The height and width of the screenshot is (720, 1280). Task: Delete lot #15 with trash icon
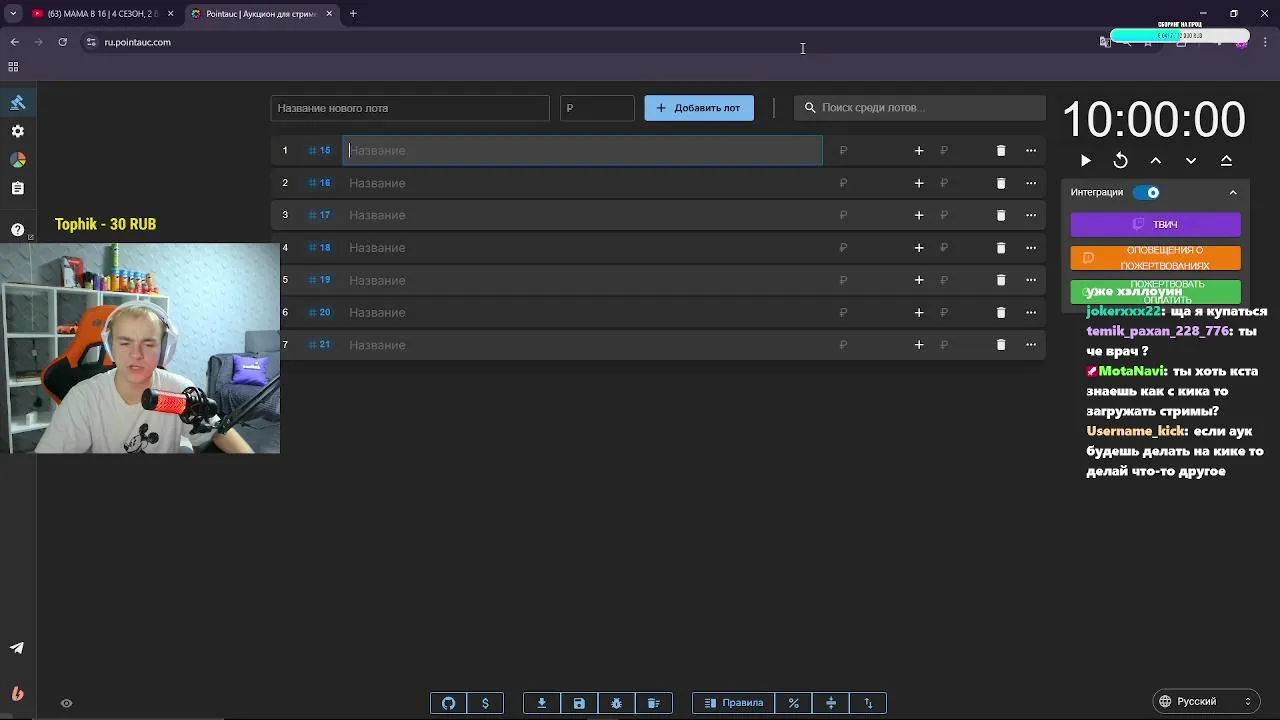click(1001, 151)
